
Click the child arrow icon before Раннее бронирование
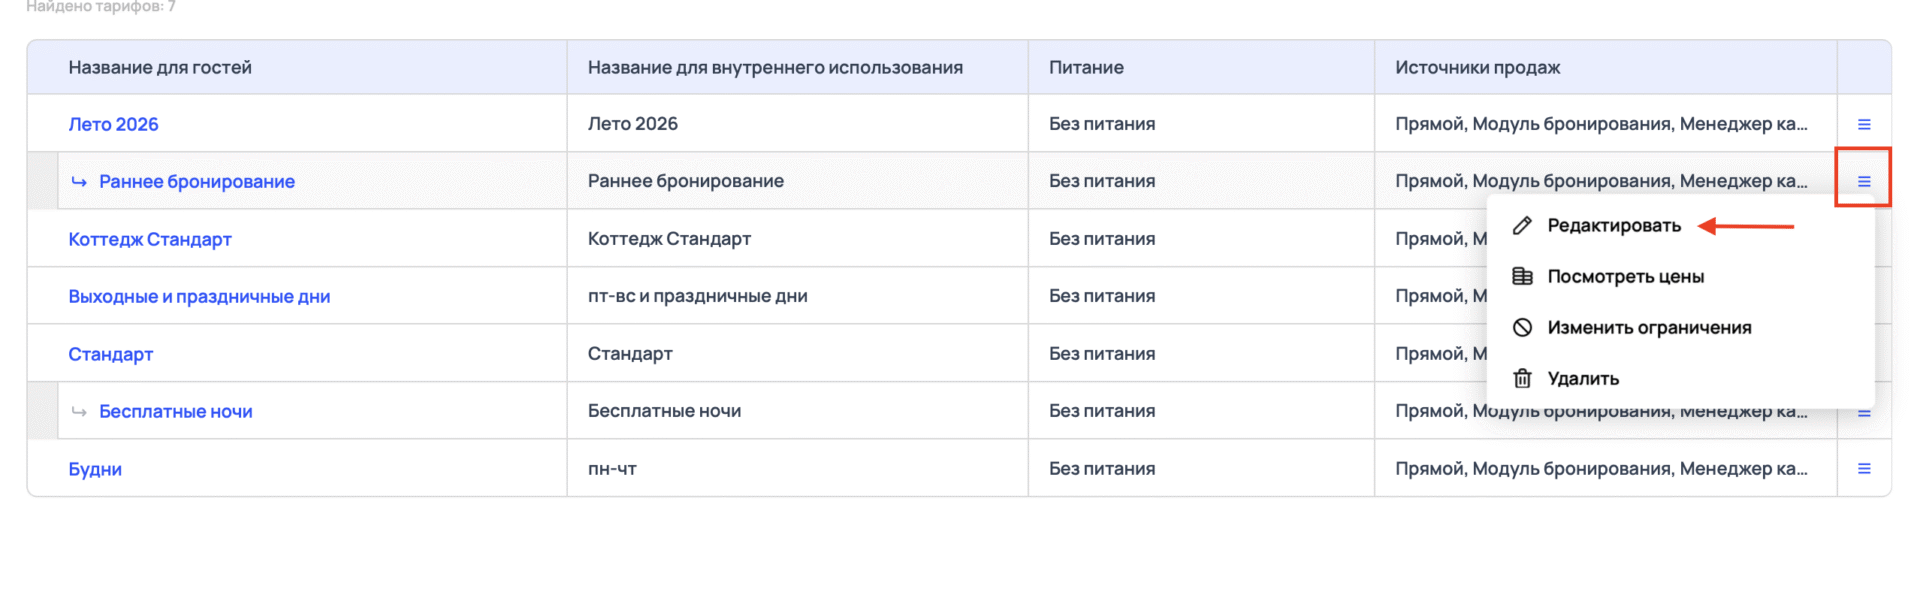(79, 182)
